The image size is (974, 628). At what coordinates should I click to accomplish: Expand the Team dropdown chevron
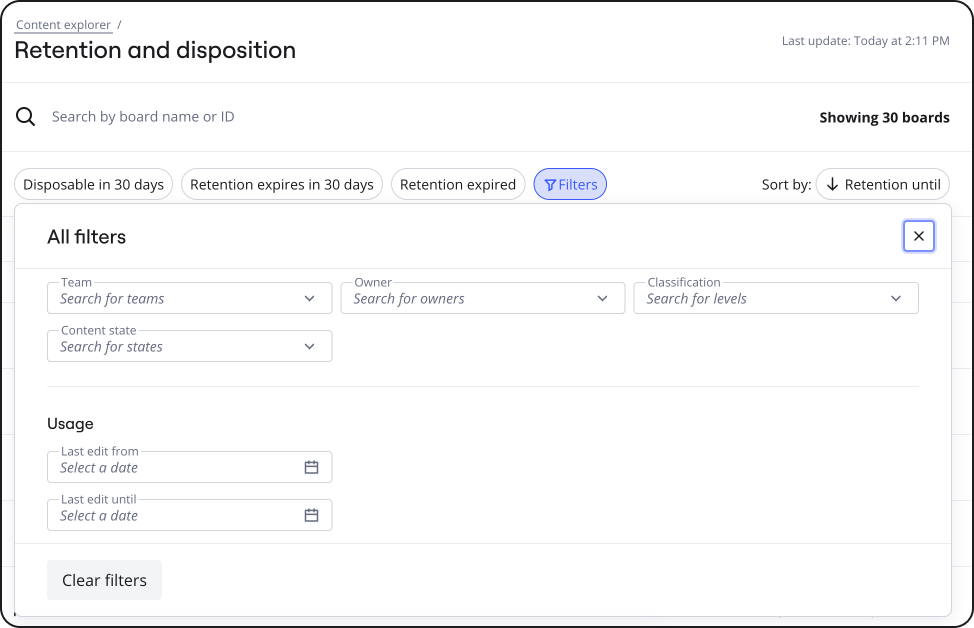309,298
